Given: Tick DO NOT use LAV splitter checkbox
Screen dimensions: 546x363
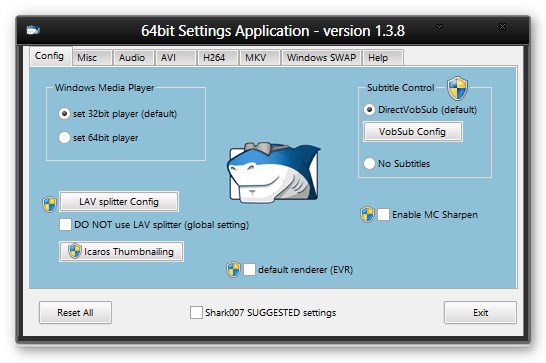Looking at the screenshot, I should point(65,224).
